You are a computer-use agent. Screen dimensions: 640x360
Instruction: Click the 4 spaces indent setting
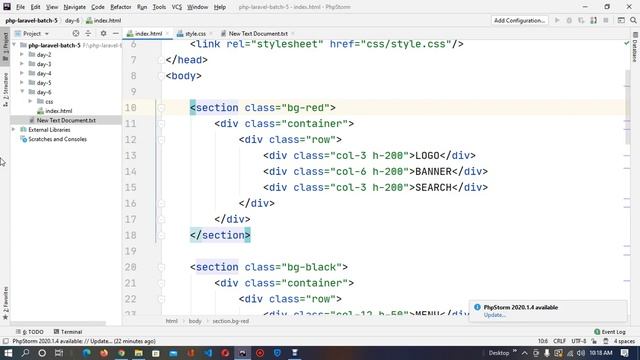tap(624, 341)
